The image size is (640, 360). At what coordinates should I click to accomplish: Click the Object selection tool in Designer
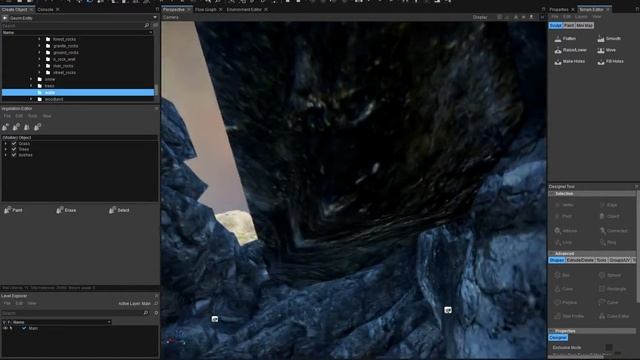click(609, 216)
